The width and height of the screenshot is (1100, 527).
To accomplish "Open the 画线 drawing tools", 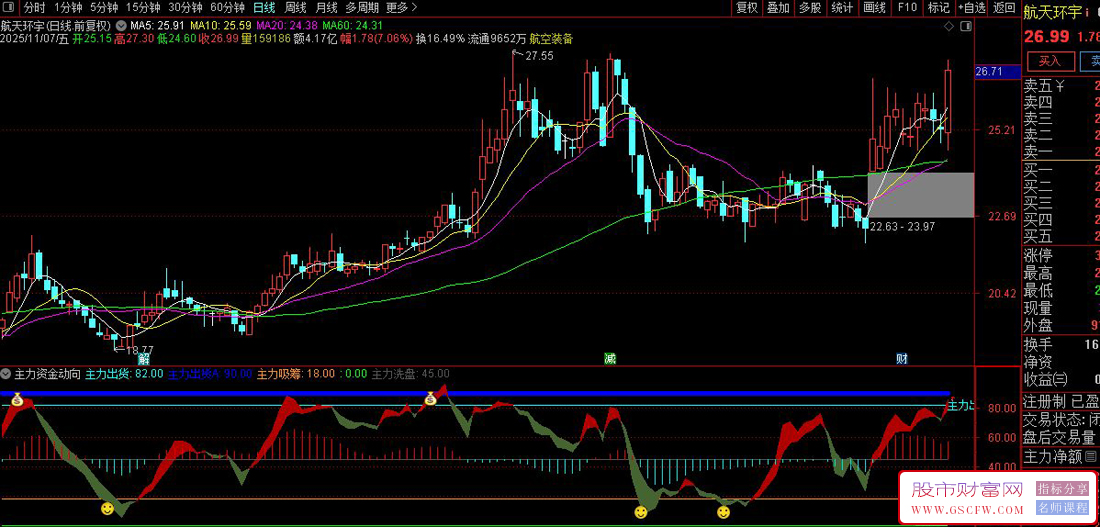I will coord(874,8).
